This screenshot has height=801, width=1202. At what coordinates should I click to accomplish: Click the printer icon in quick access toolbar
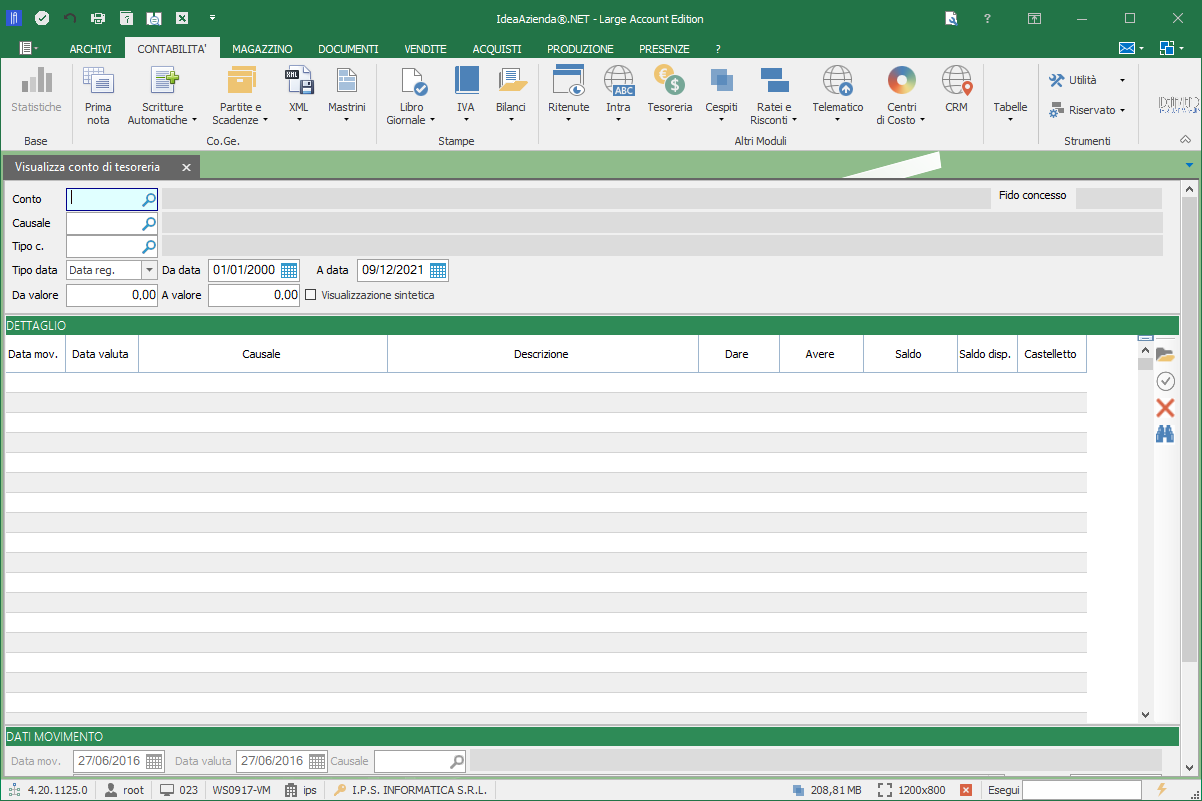(x=97, y=18)
